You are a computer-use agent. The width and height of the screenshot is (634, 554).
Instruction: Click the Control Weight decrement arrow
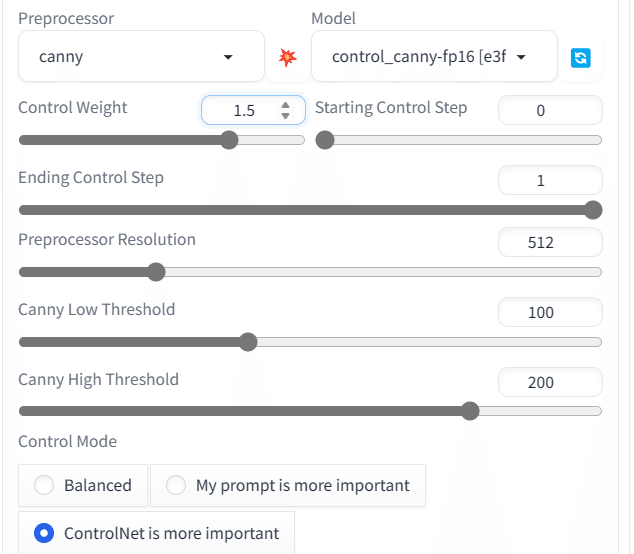pyautogui.click(x=285, y=116)
